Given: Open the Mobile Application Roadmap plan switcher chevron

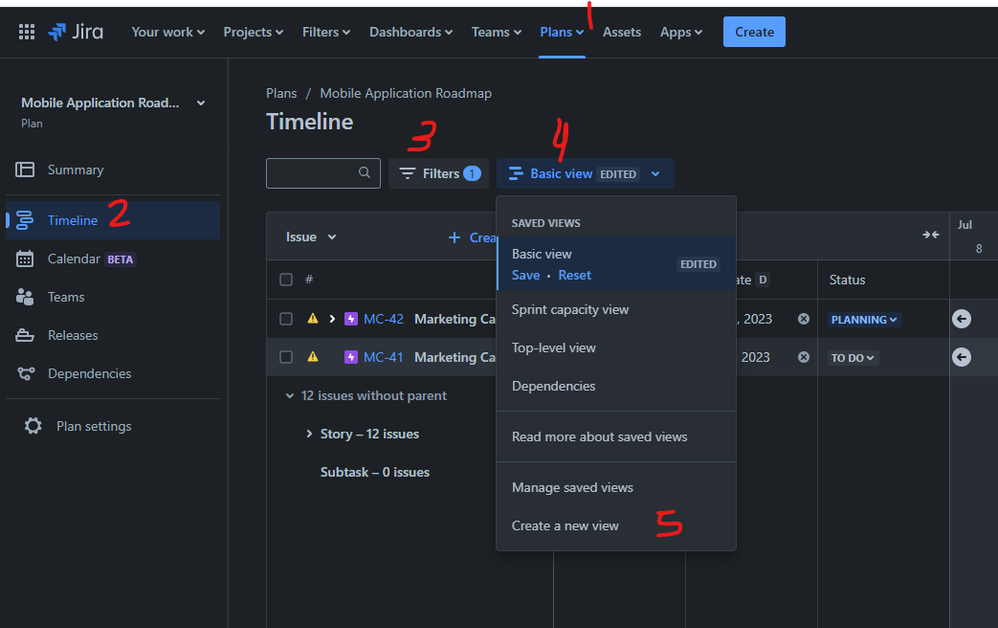Looking at the screenshot, I should 200,103.
